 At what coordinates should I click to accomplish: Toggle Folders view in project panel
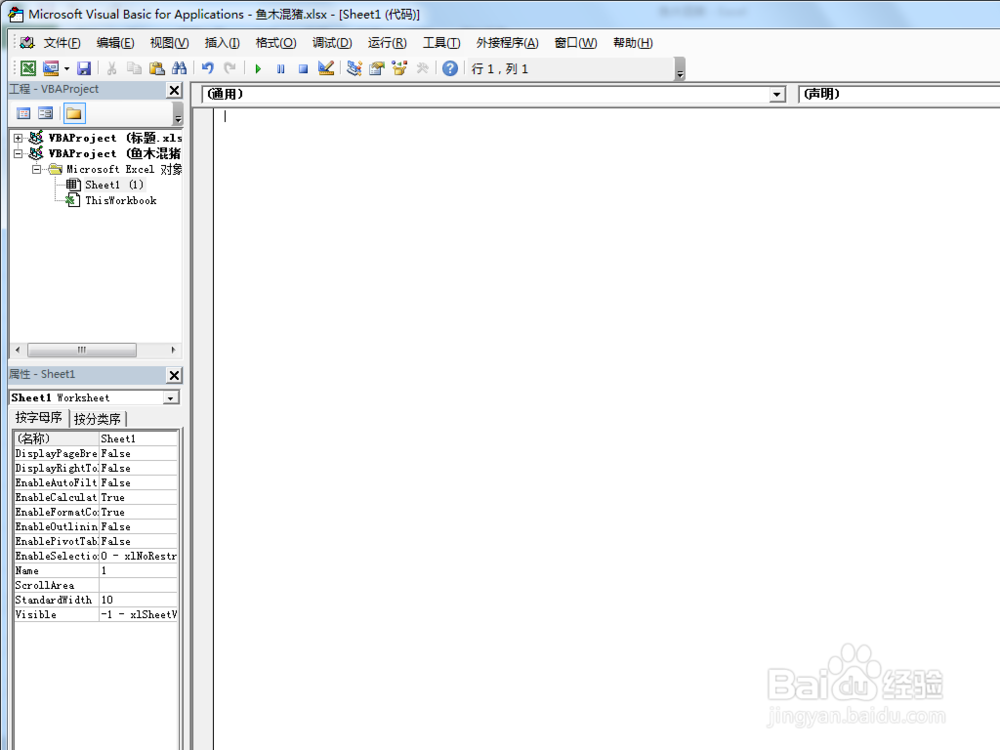73,114
